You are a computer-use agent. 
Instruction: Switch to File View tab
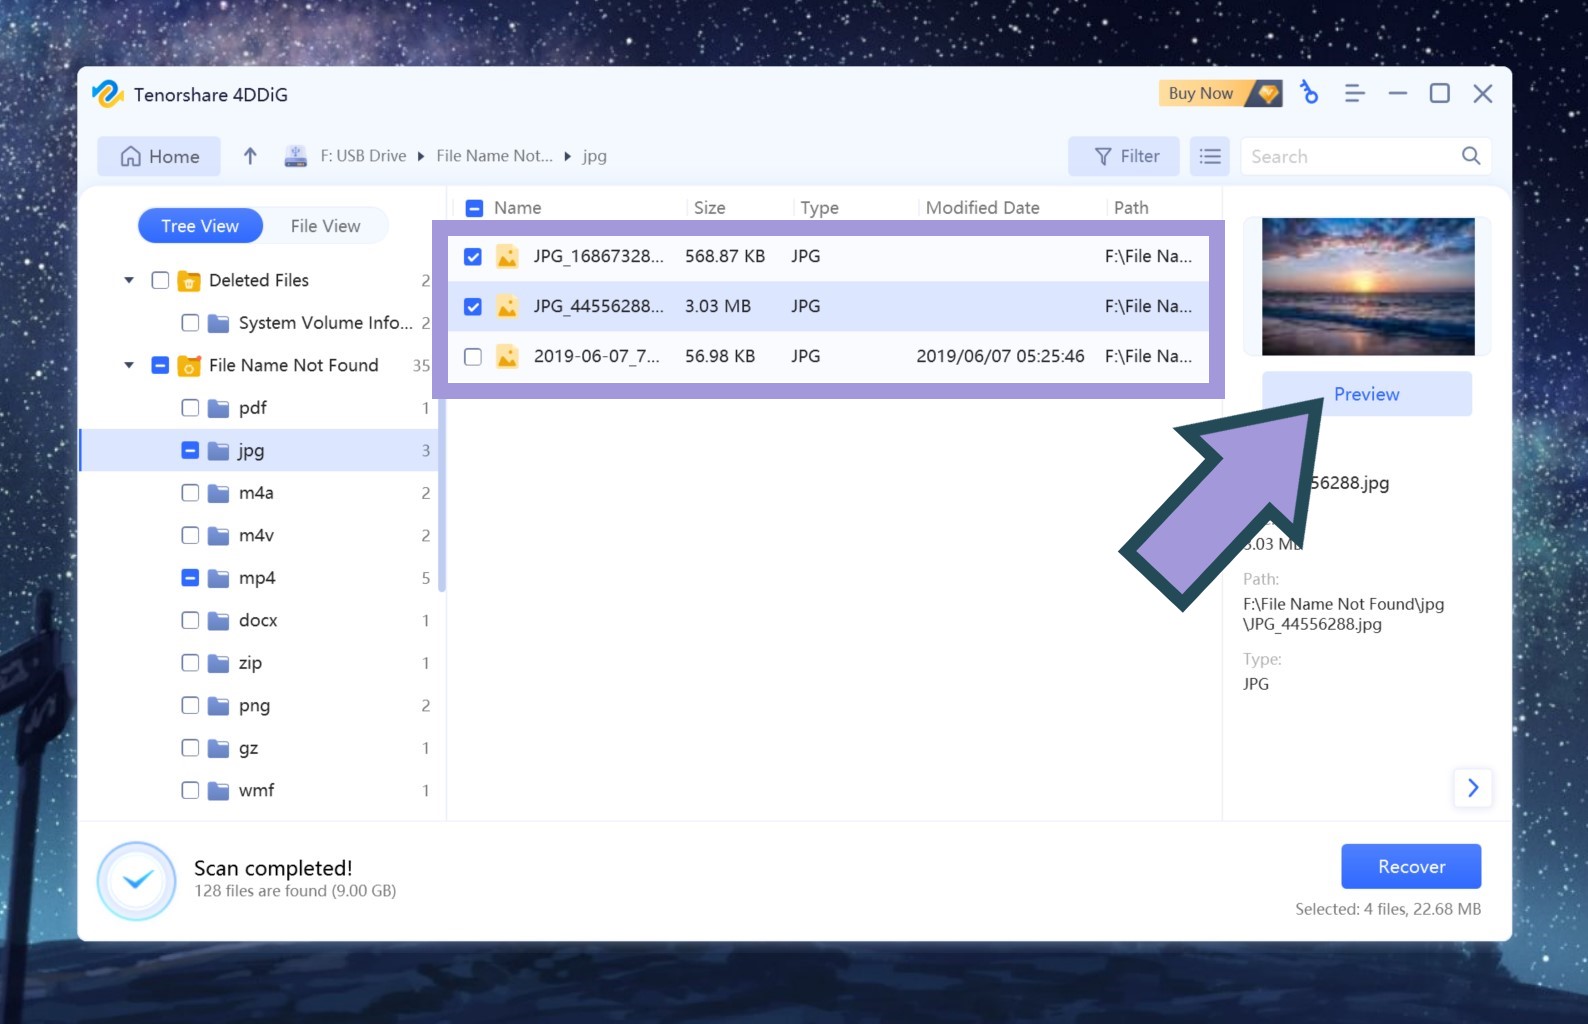point(326,226)
